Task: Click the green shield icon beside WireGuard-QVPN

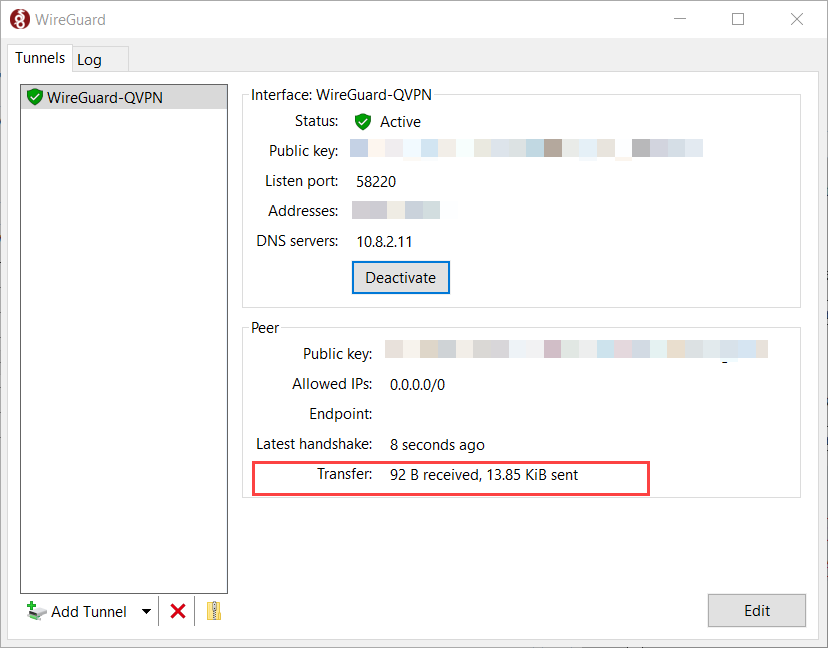Action: (35, 97)
